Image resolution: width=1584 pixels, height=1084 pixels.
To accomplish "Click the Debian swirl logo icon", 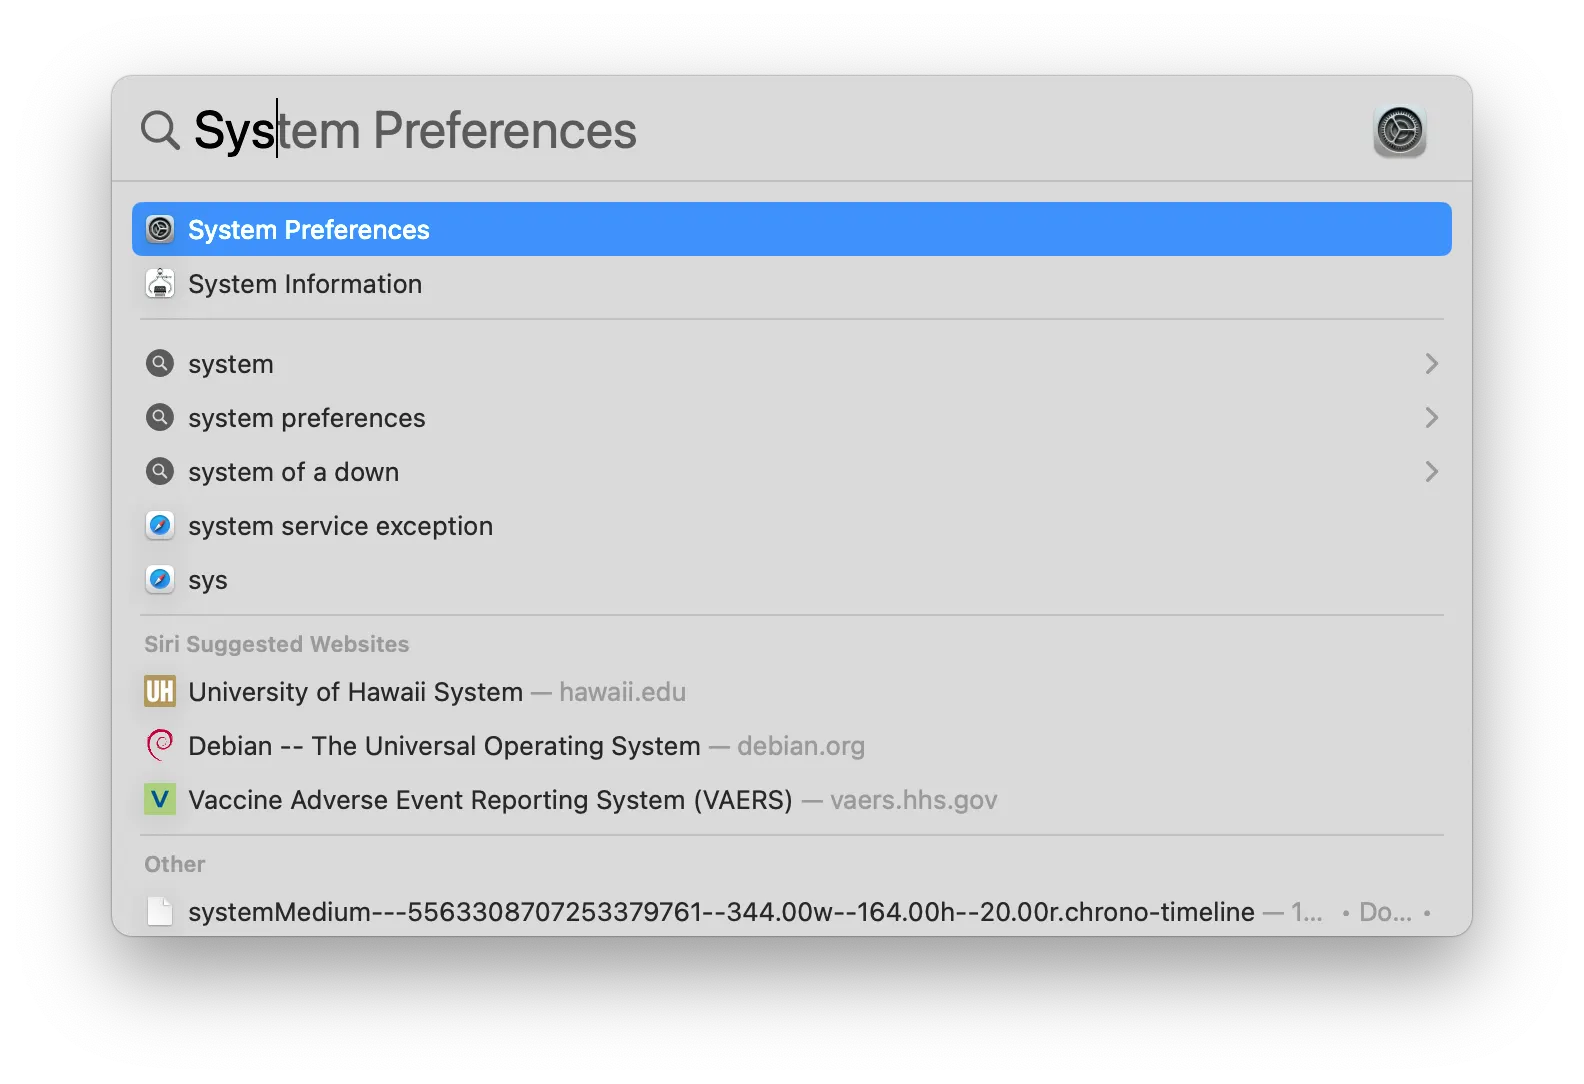I will coord(160,746).
